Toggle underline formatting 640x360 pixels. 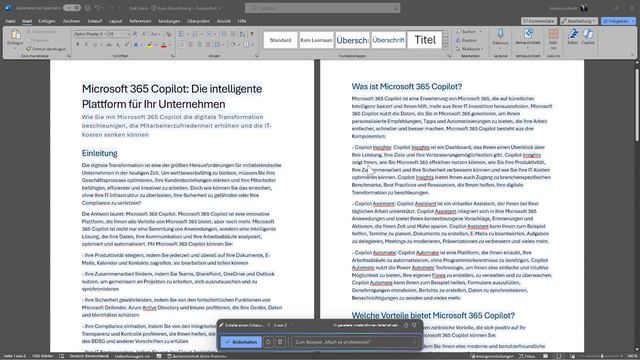(x=95, y=45)
